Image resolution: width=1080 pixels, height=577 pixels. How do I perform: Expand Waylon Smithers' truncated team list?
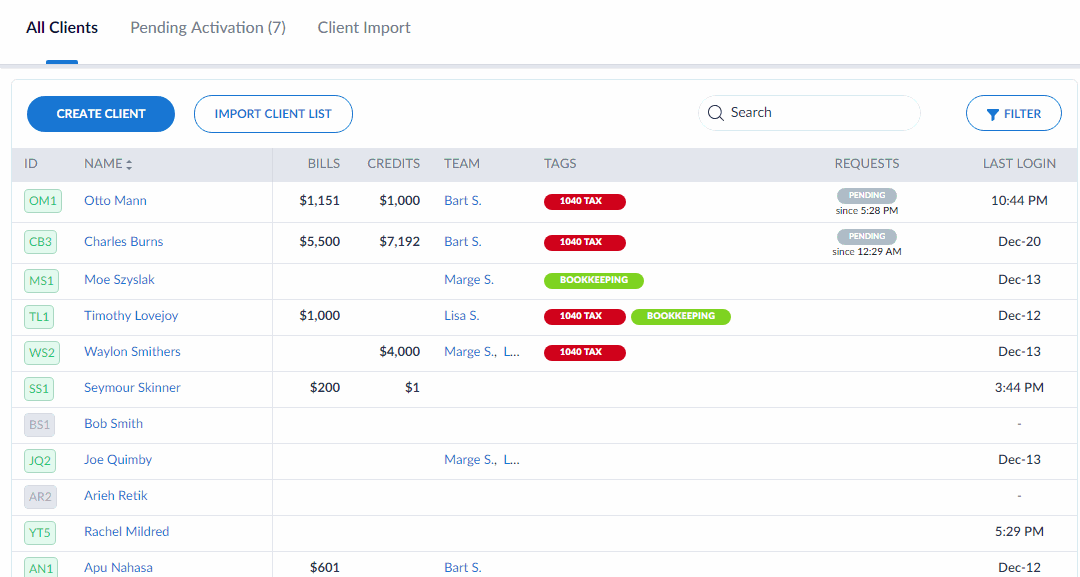511,352
